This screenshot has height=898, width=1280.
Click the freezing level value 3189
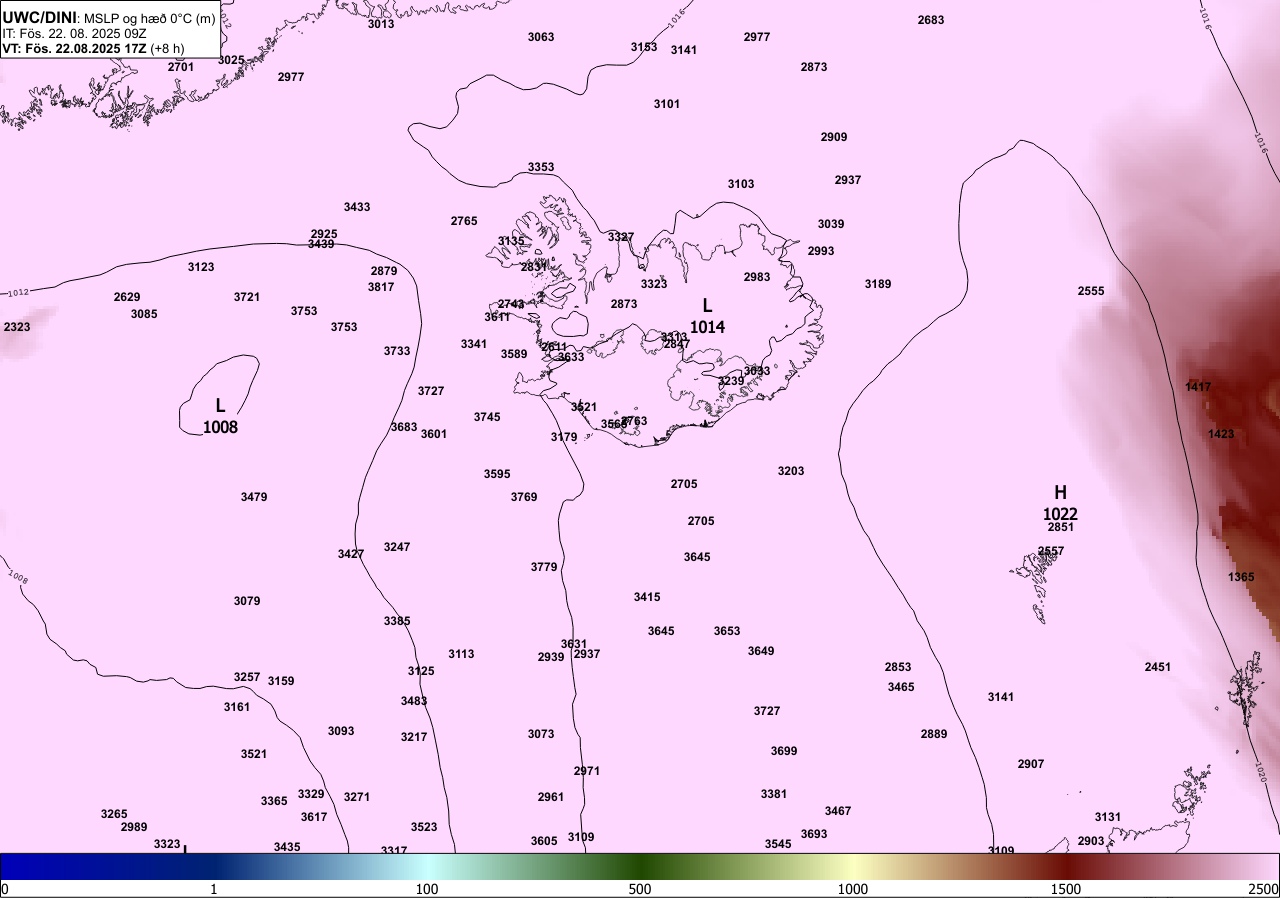pyautogui.click(x=878, y=284)
